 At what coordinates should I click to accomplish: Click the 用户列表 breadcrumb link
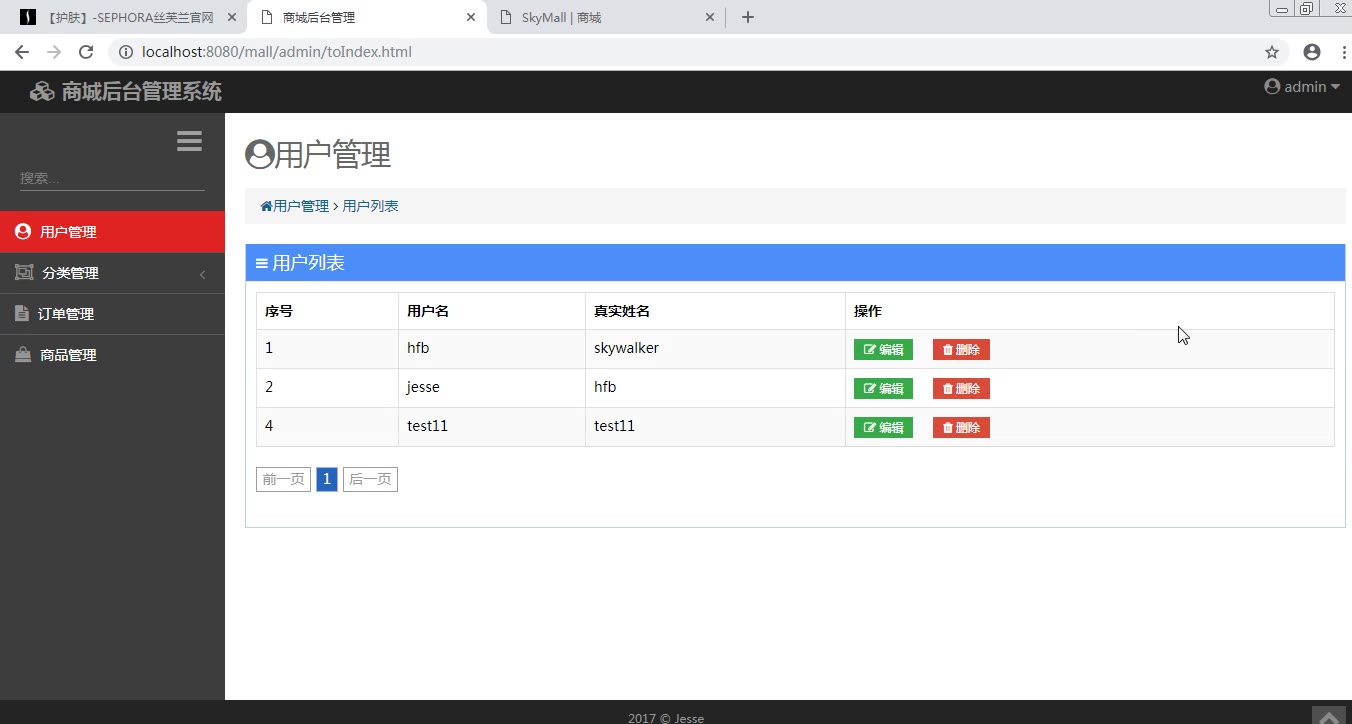pos(370,206)
